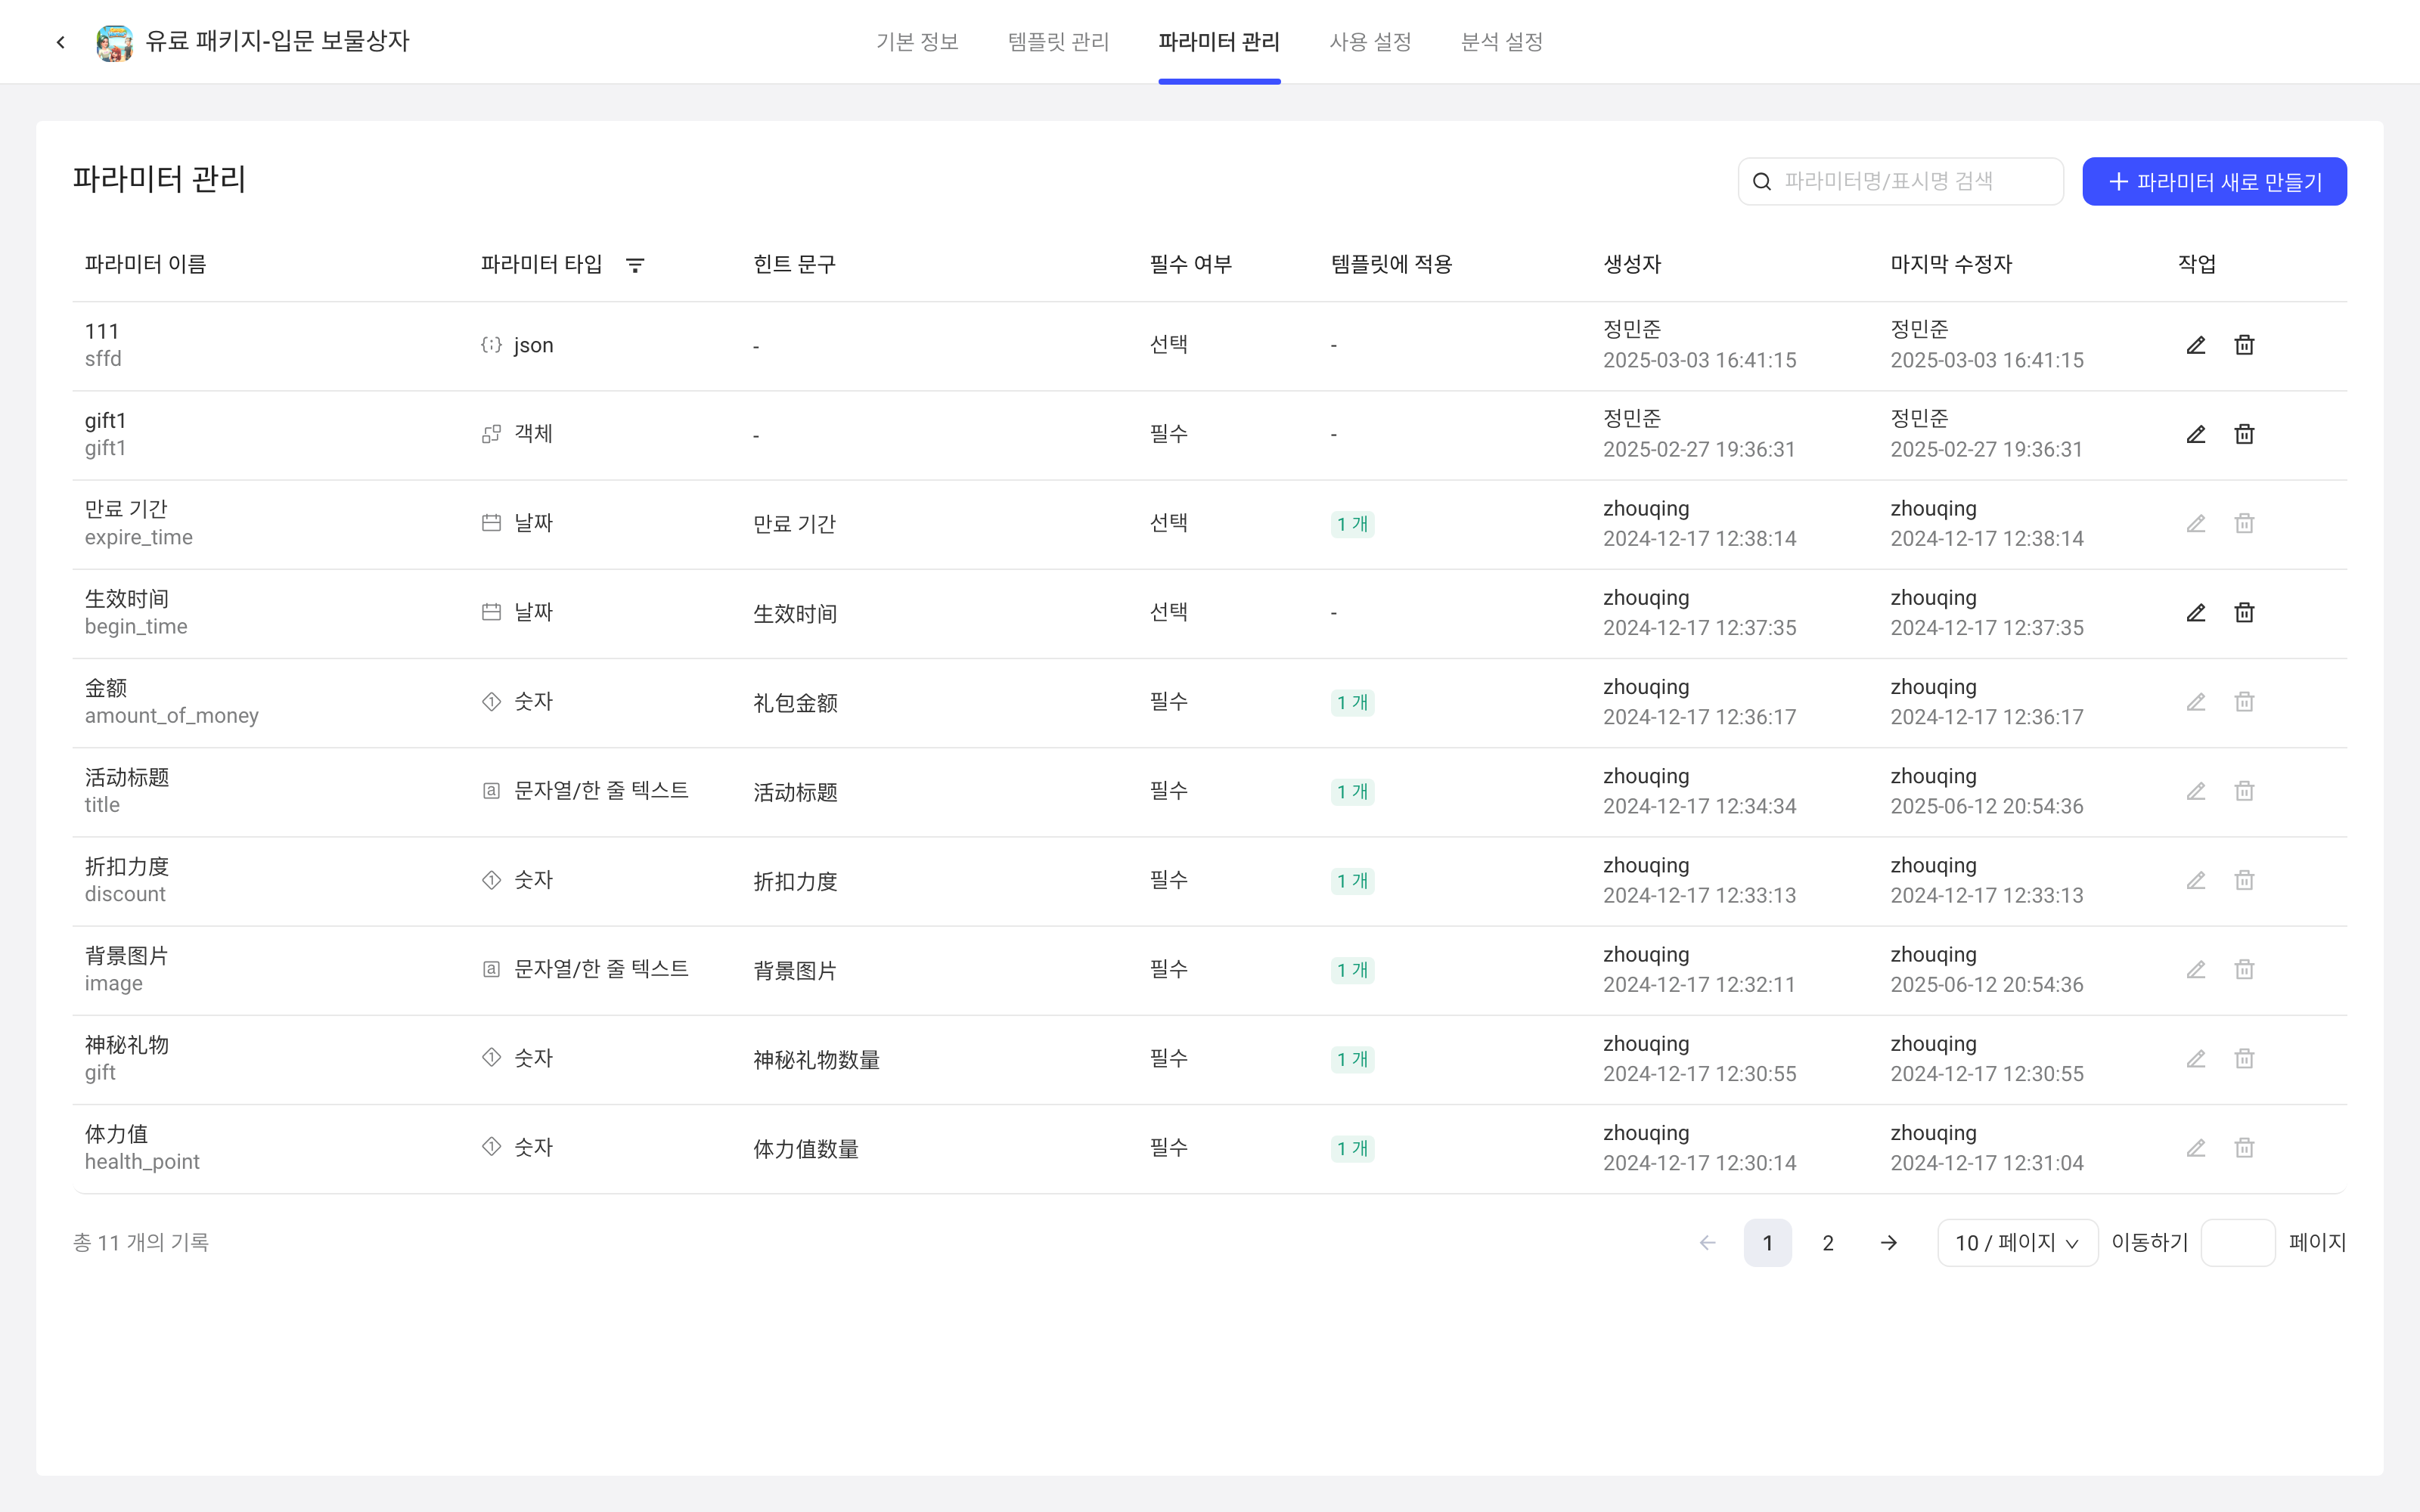Delete the begin_time parameter
The height and width of the screenshot is (1512, 2420).
tap(2245, 613)
